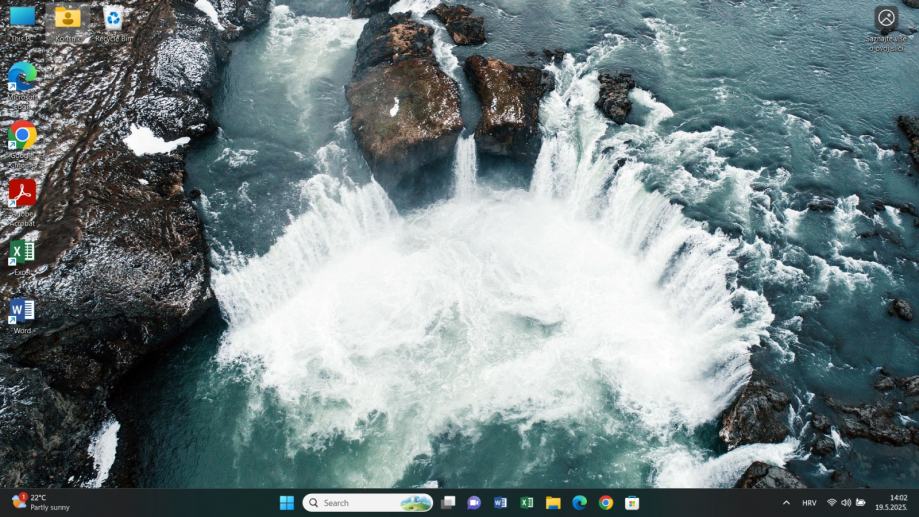Select the Korisnik user folder icon
Image resolution: width=919 pixels, height=517 pixels.
click(68, 18)
